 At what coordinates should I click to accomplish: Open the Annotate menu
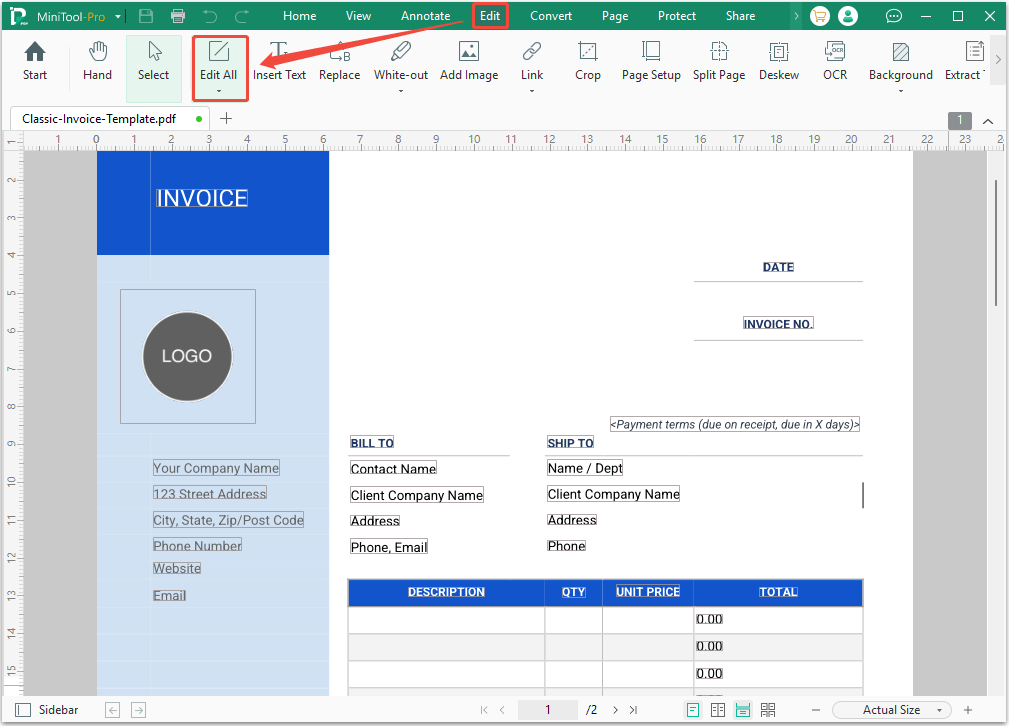pyautogui.click(x=425, y=15)
